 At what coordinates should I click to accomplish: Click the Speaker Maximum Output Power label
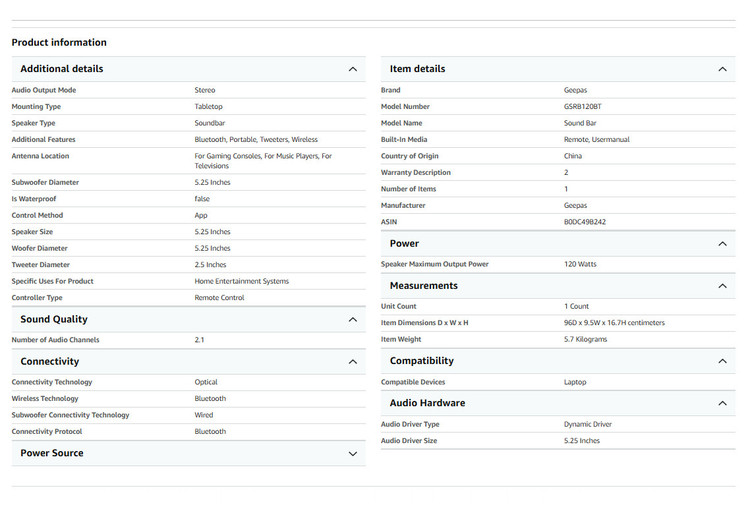coord(434,264)
